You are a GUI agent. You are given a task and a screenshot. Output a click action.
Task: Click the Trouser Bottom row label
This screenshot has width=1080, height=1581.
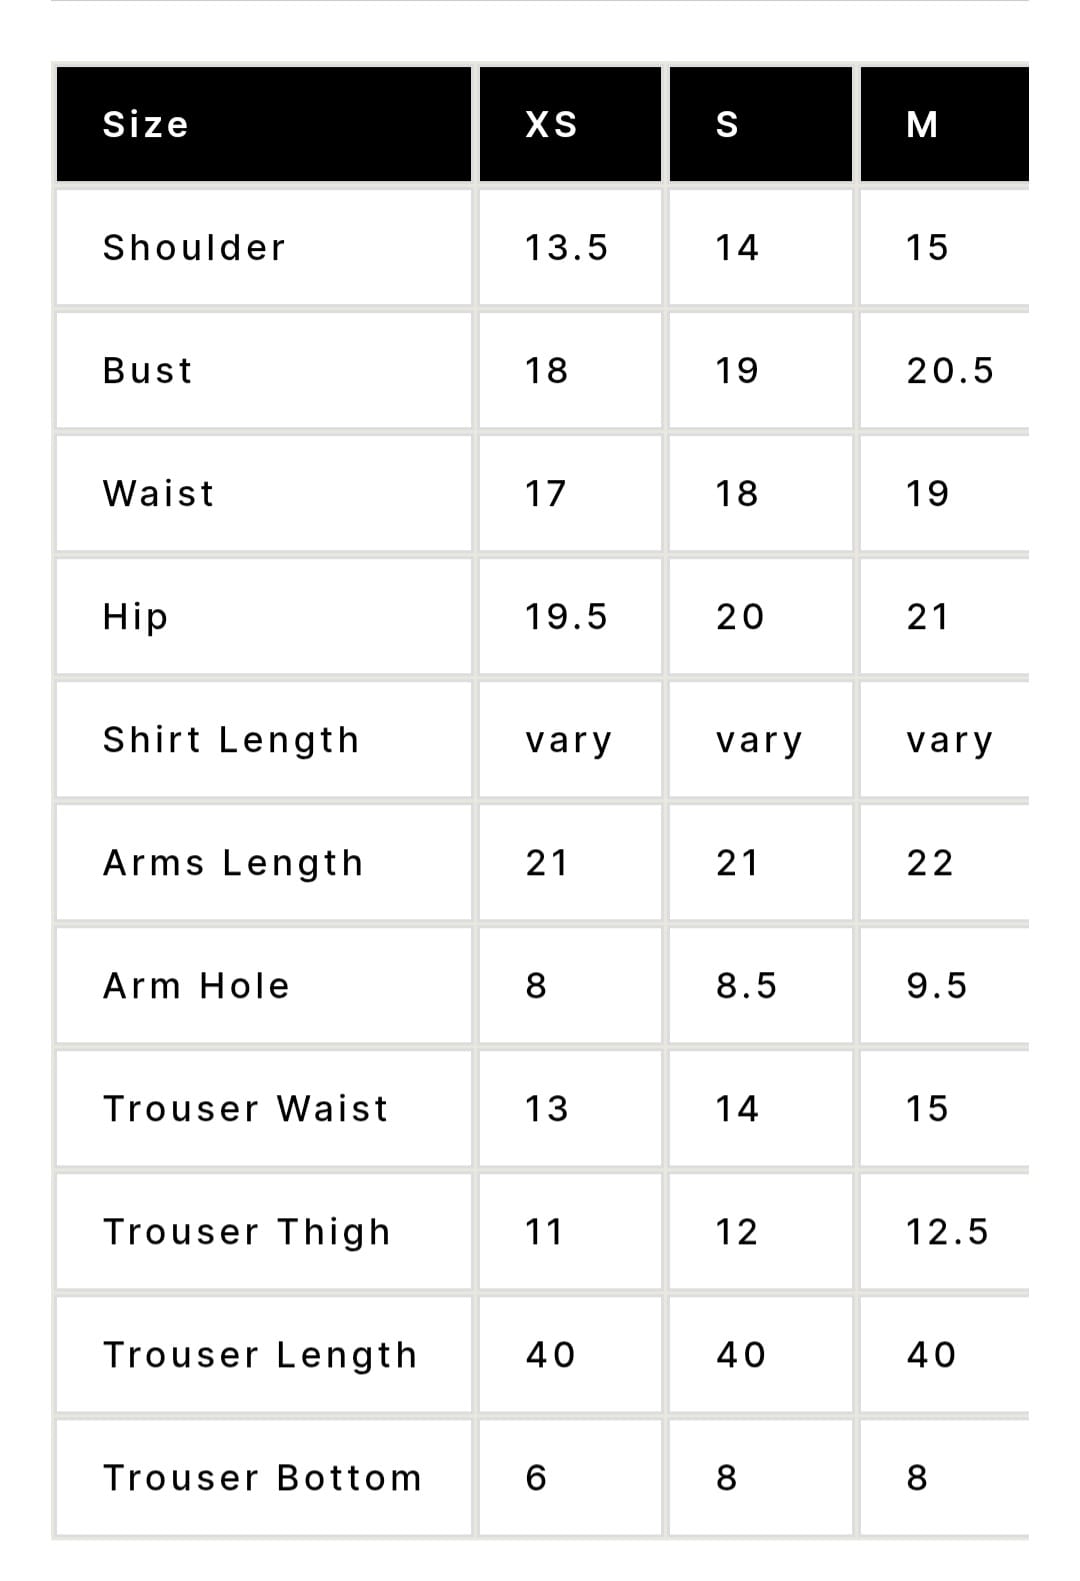click(x=263, y=1478)
